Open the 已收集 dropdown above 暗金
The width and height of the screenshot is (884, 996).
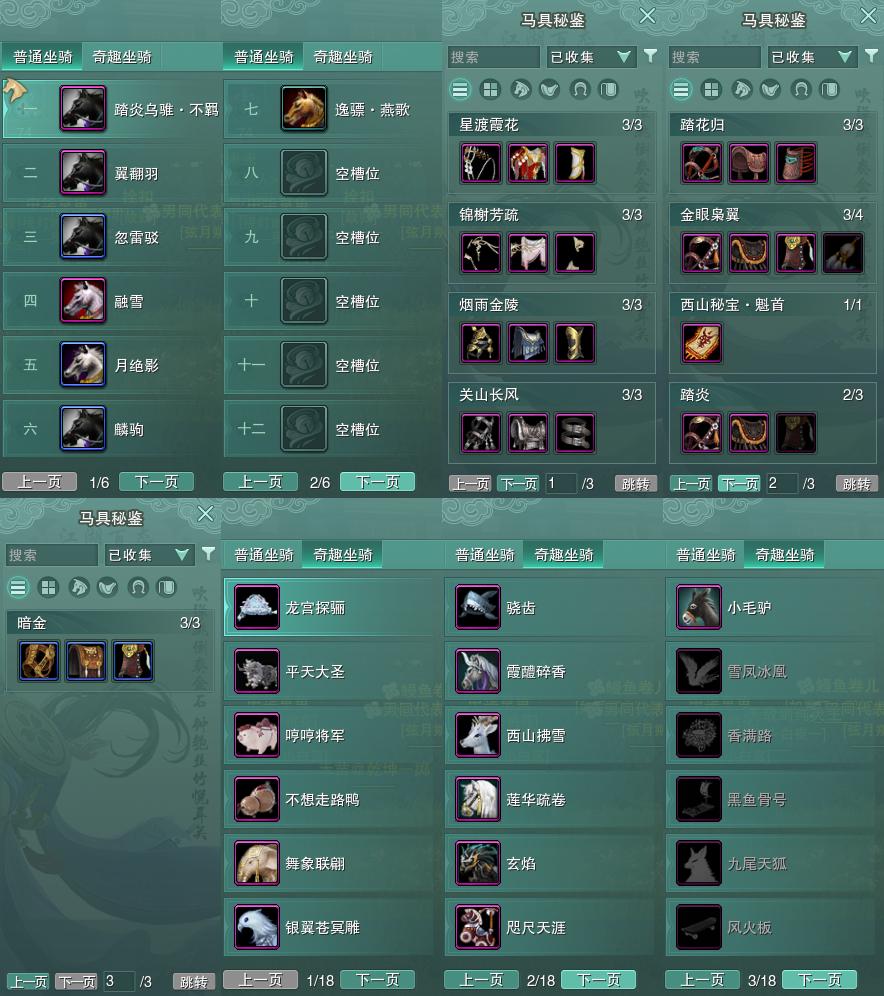pyautogui.click(x=149, y=555)
